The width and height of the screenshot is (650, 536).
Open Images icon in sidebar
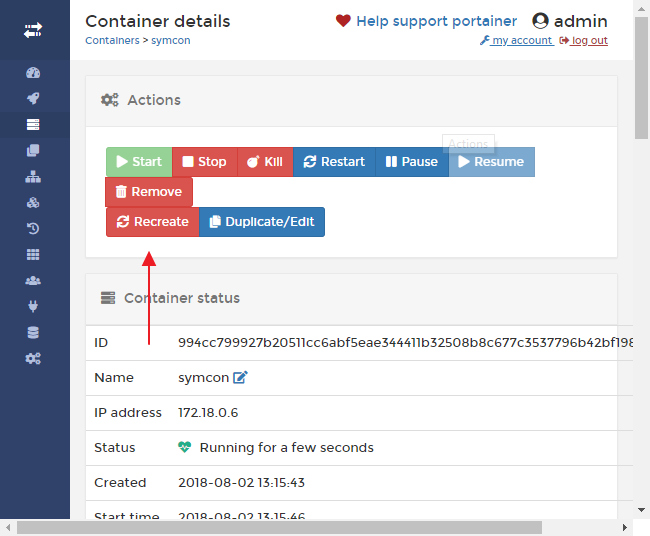tap(33, 150)
